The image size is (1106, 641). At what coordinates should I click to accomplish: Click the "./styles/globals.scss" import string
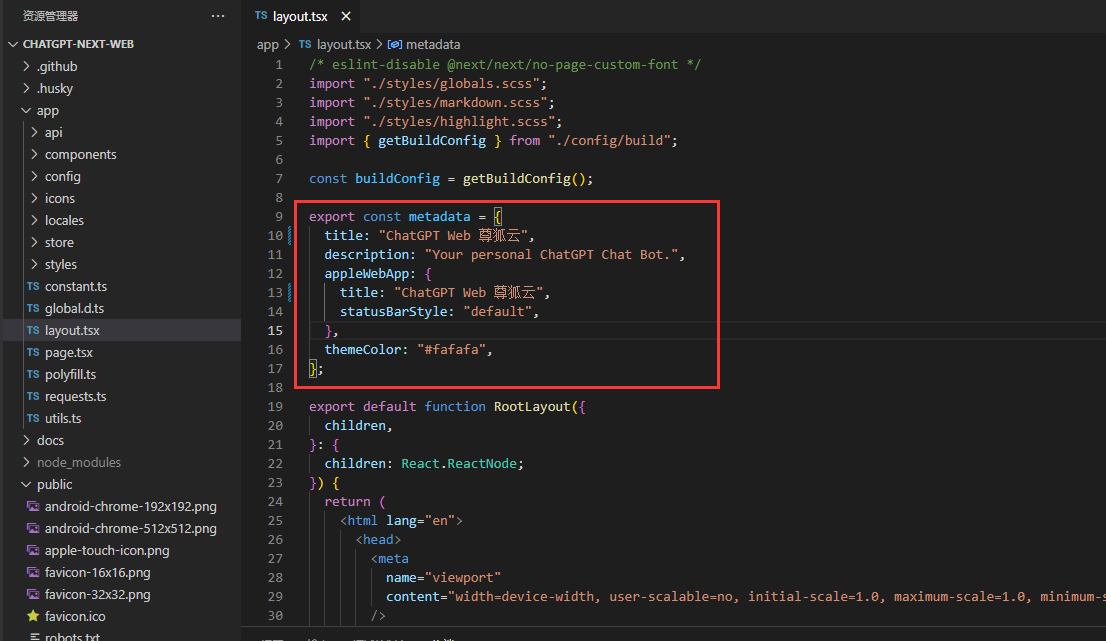(451, 83)
